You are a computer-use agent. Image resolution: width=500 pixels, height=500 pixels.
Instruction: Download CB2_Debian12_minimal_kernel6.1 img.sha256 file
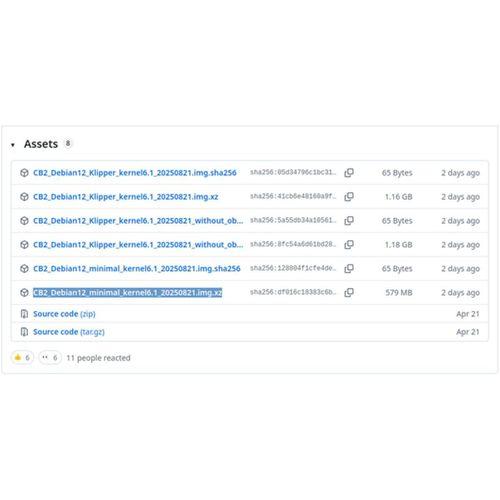tap(137, 269)
